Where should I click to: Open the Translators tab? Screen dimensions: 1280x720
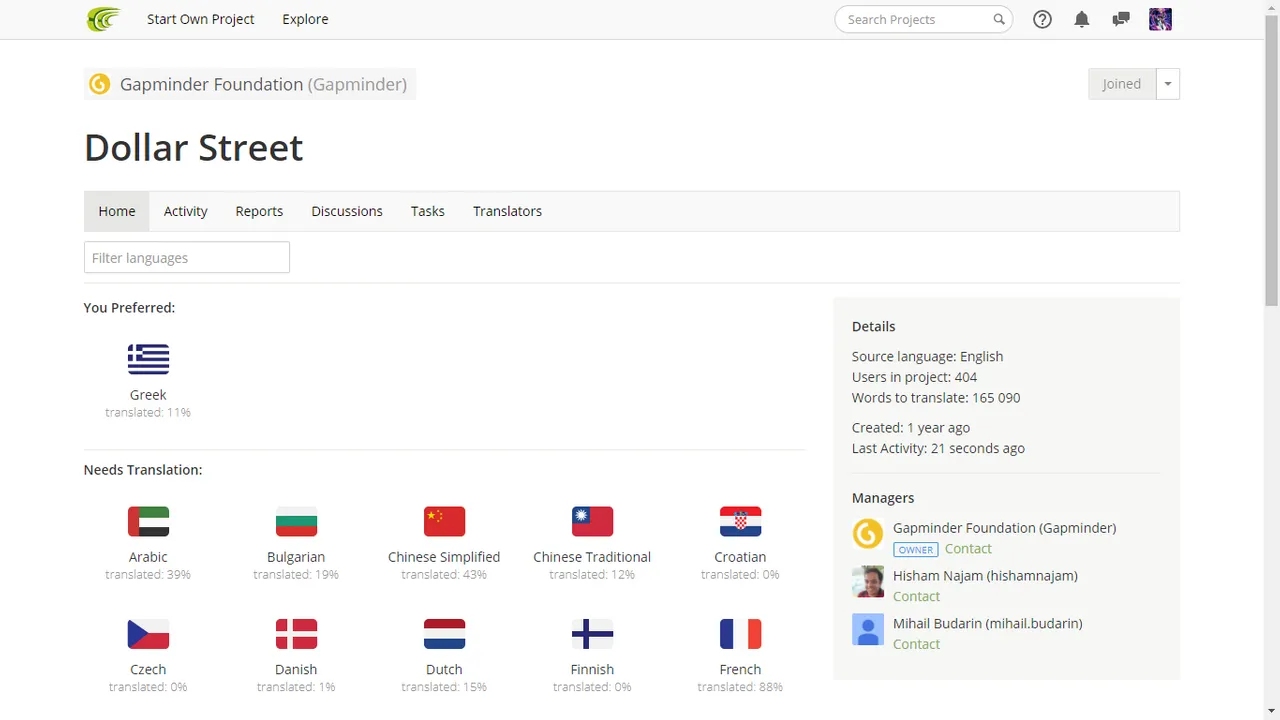click(508, 211)
